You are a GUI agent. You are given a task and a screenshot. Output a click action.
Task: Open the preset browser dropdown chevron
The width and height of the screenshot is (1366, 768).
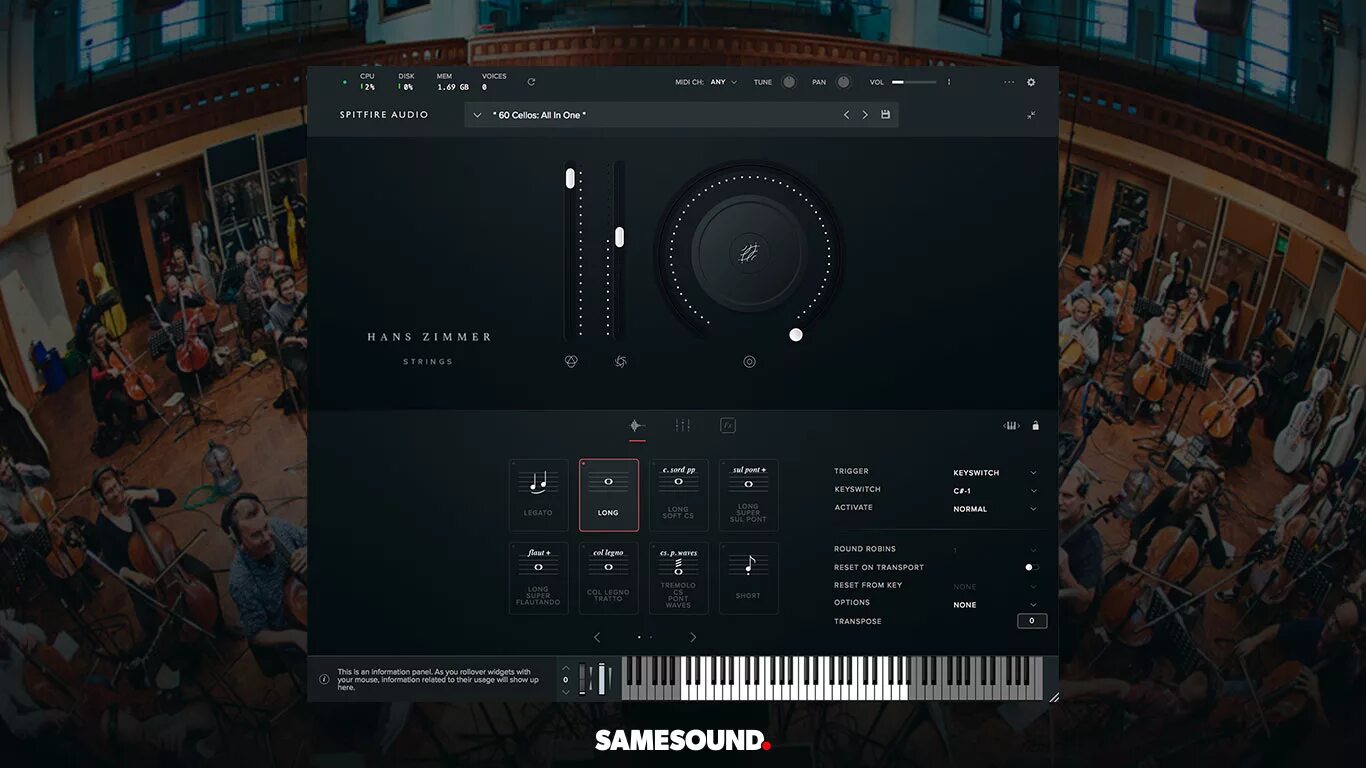coord(477,116)
